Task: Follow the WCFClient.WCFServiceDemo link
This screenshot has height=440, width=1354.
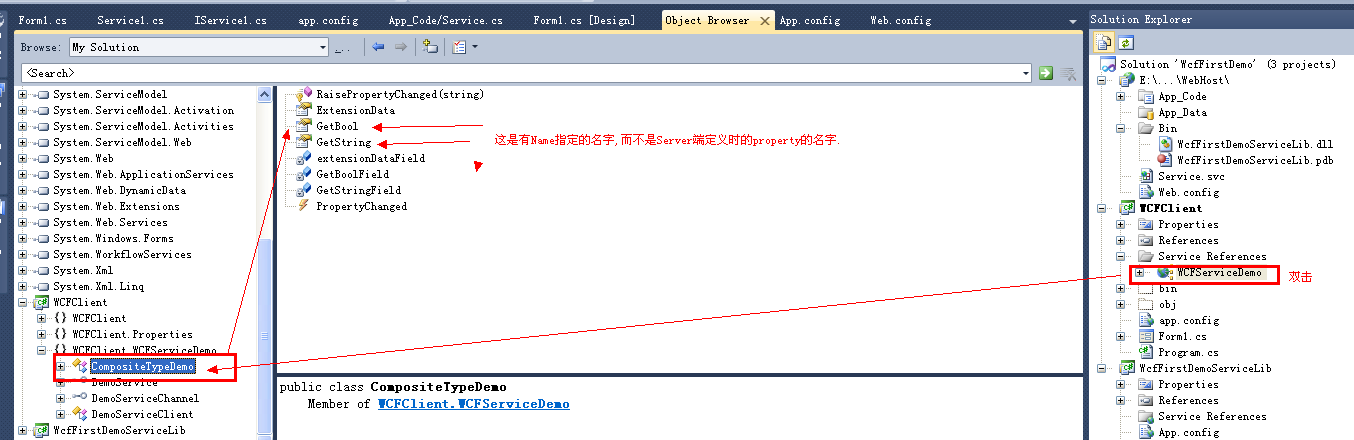Action: (x=473, y=404)
